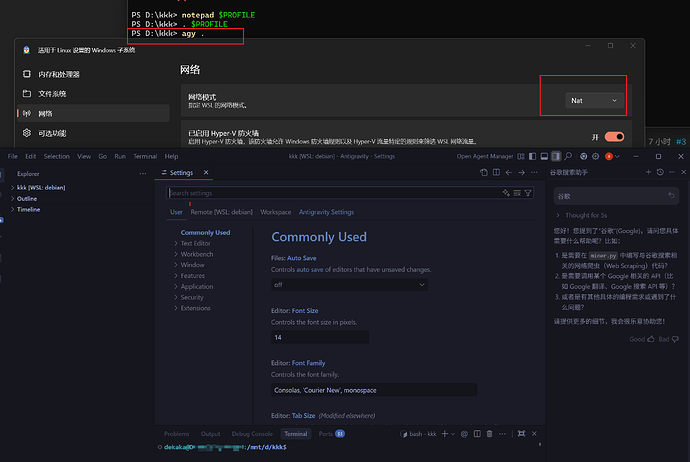
Task: Clear settings search input icon
Action: pos(517,193)
